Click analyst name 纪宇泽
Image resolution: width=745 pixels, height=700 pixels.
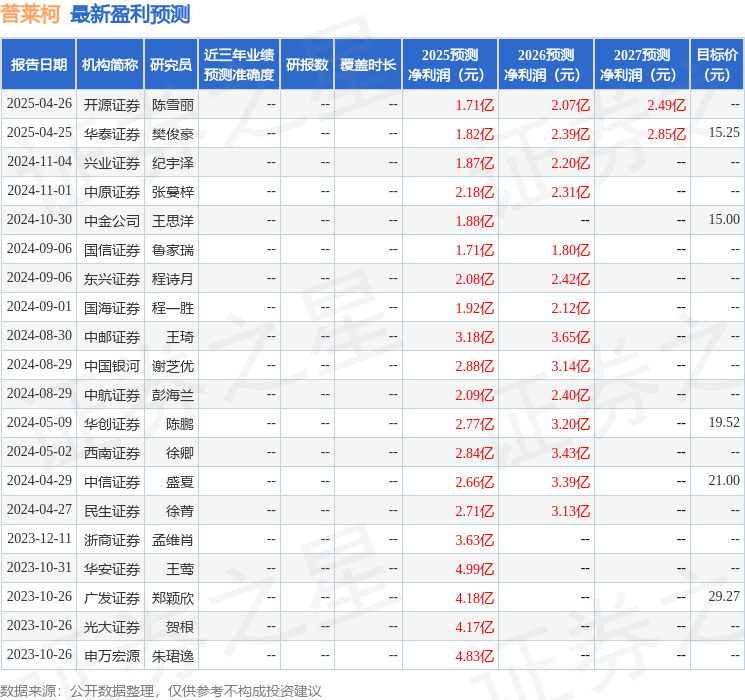(172, 163)
